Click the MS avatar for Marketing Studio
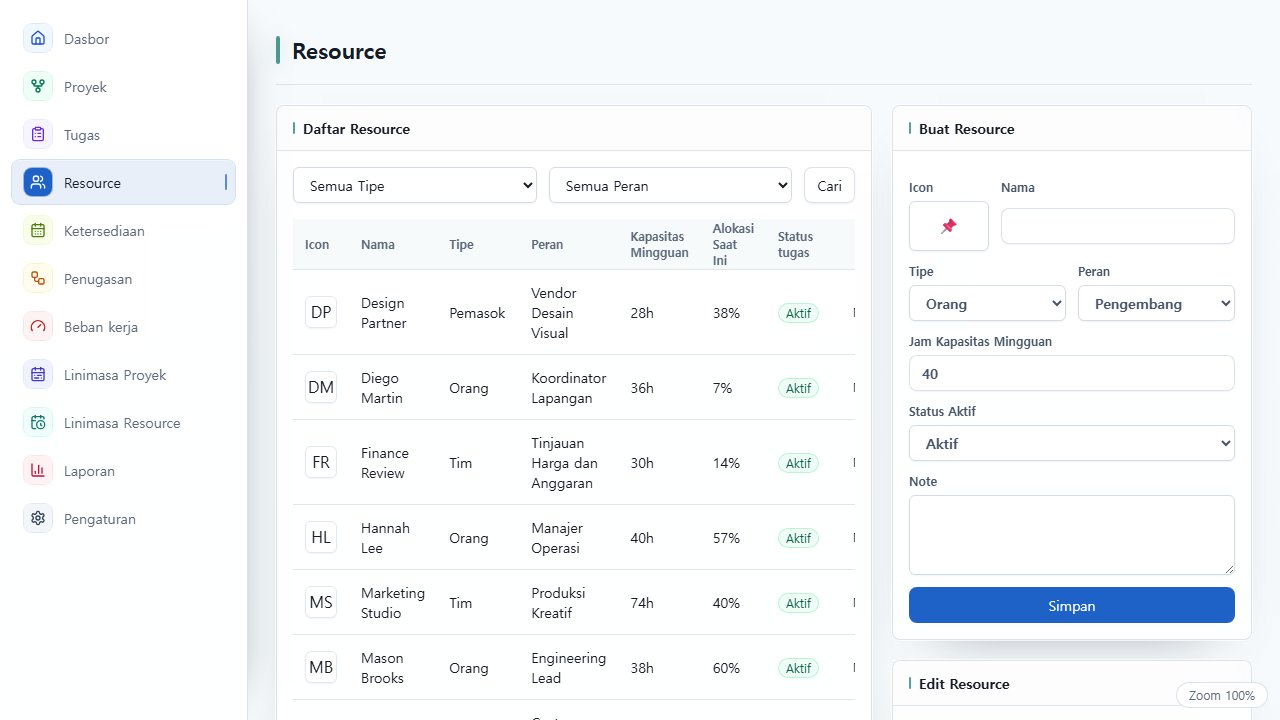 [321, 603]
